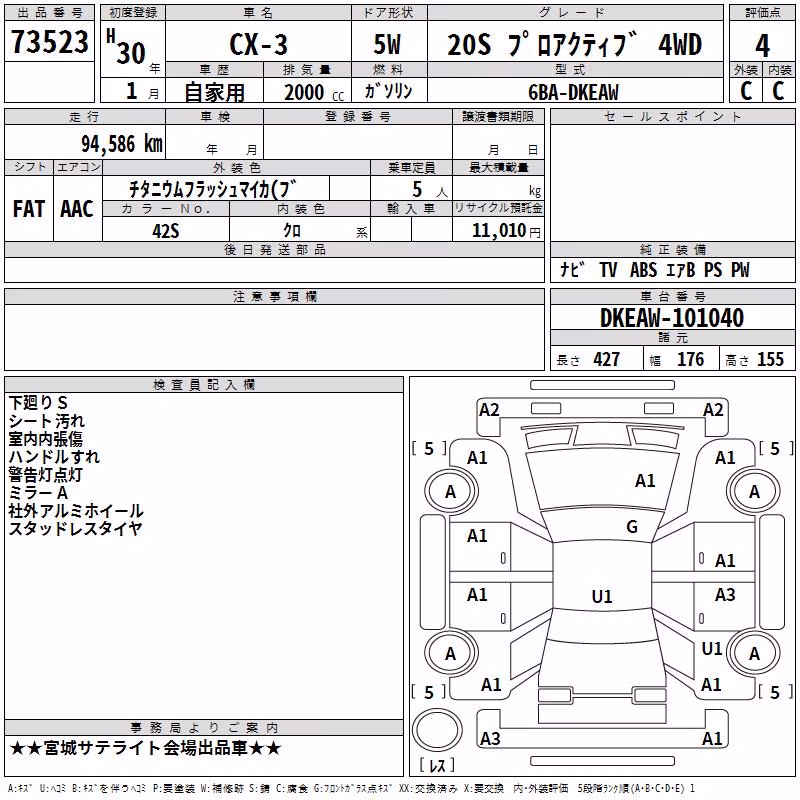Click the 後日発送部品 header
The height and width of the screenshot is (800, 800).
coord(275,249)
